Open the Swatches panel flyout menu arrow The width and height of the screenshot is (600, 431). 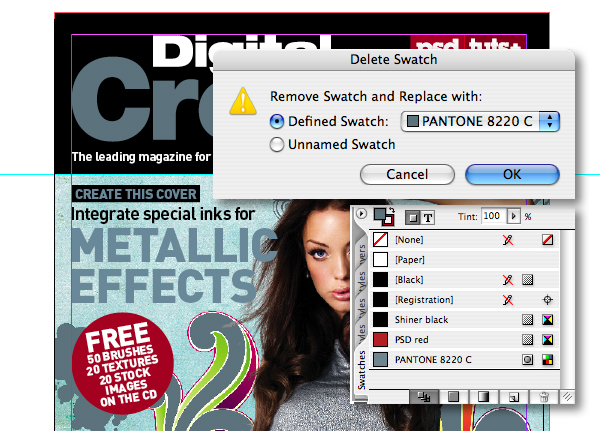361,214
